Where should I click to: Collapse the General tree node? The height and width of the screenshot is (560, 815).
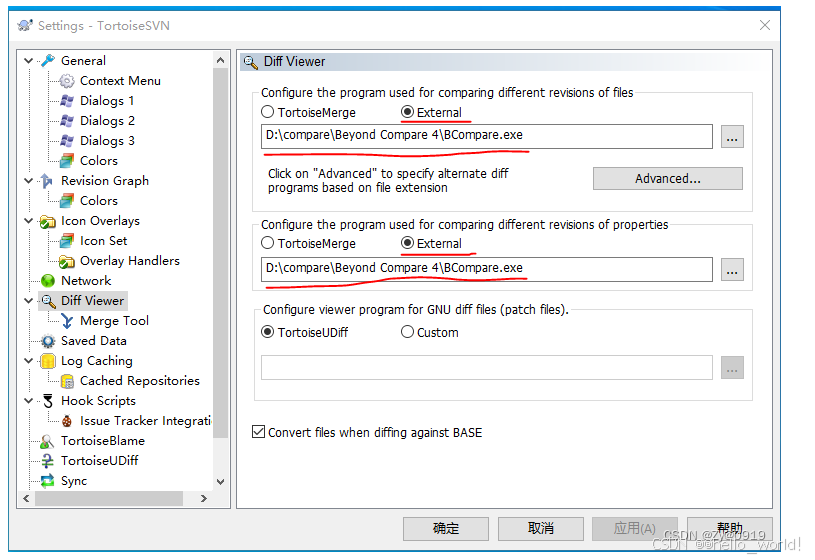pyautogui.click(x=29, y=61)
